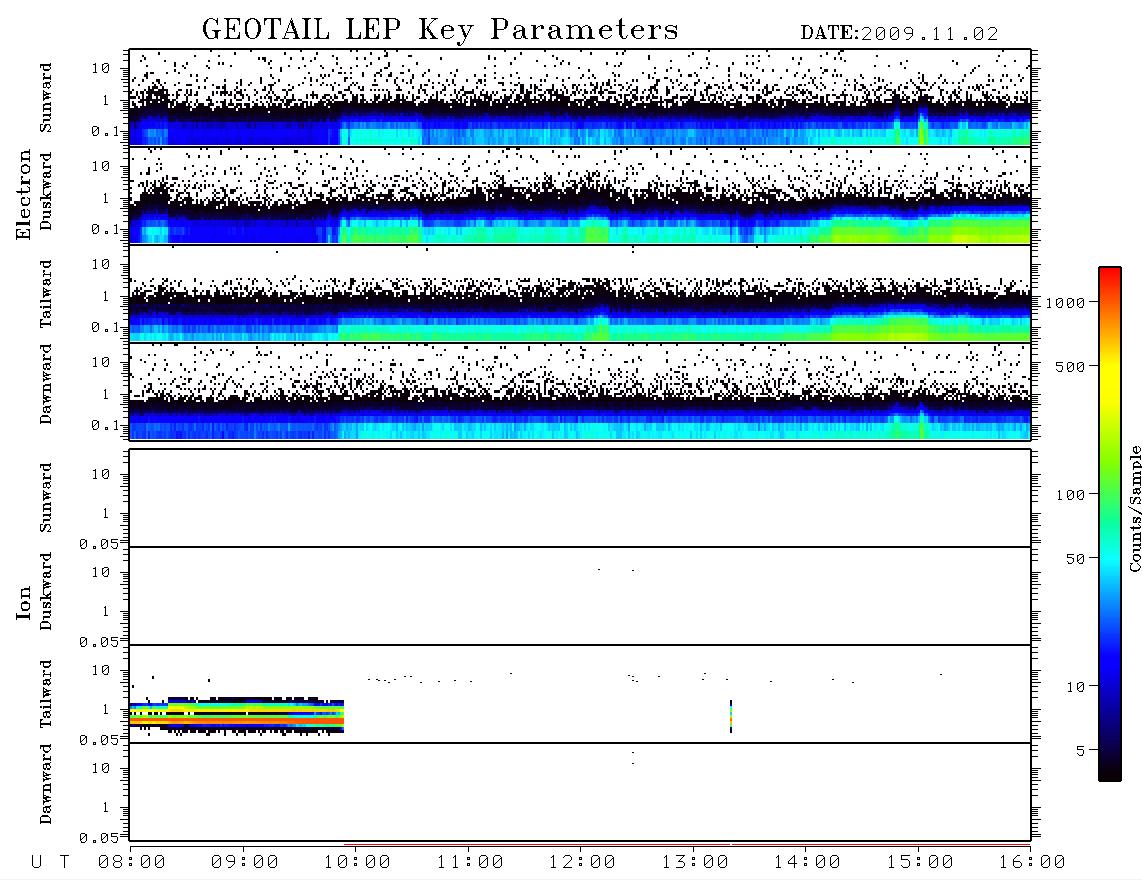Image resolution: width=1142 pixels, height=880 pixels.
Task: Click the 50 colorbar tick label
Action: [1075, 559]
